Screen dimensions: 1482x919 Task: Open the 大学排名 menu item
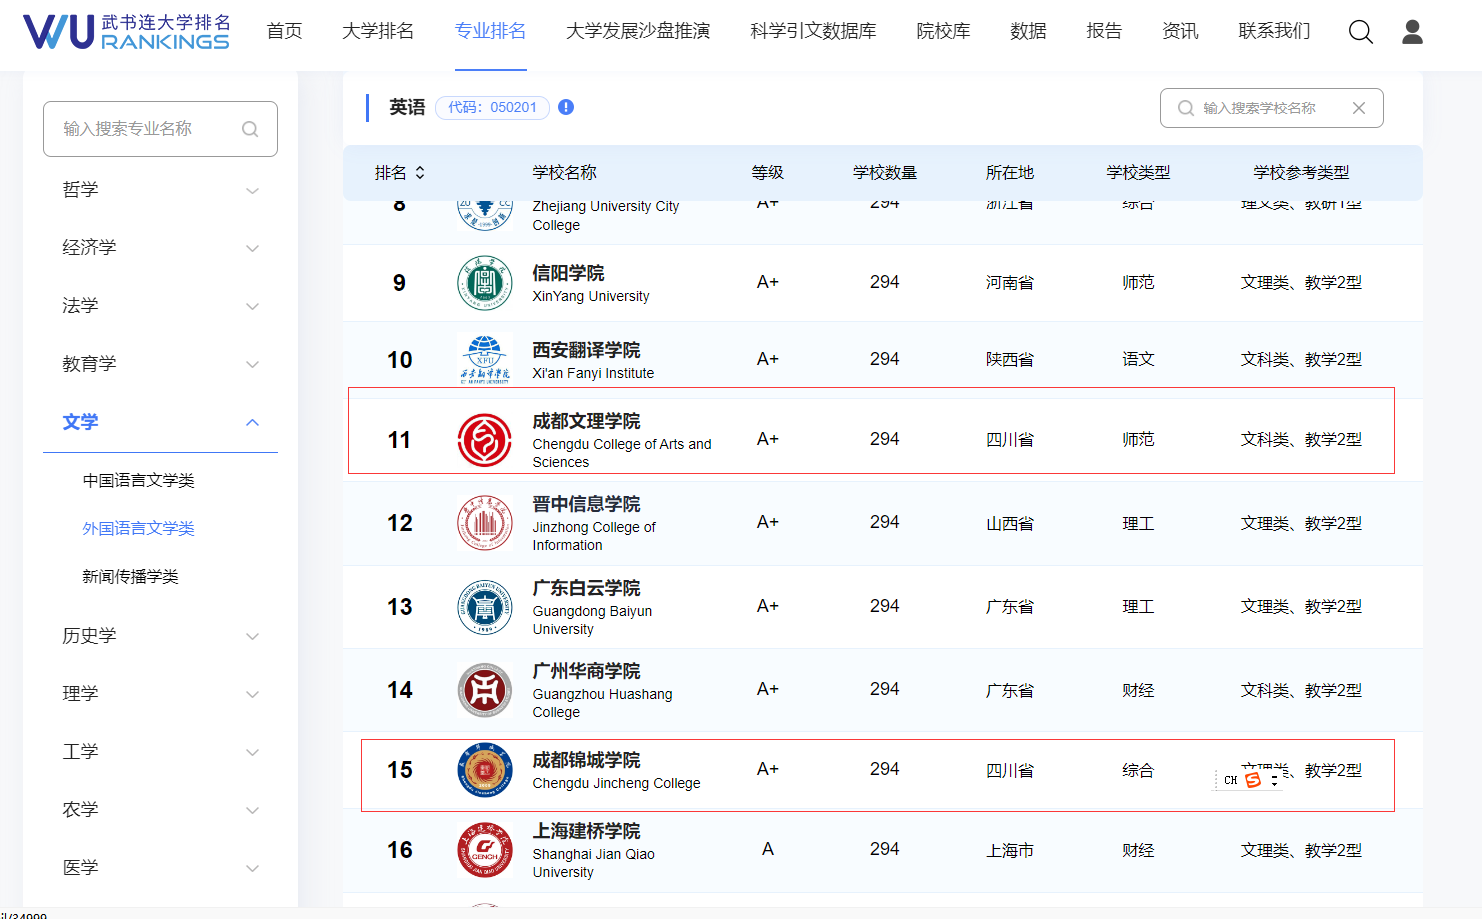coord(378,31)
